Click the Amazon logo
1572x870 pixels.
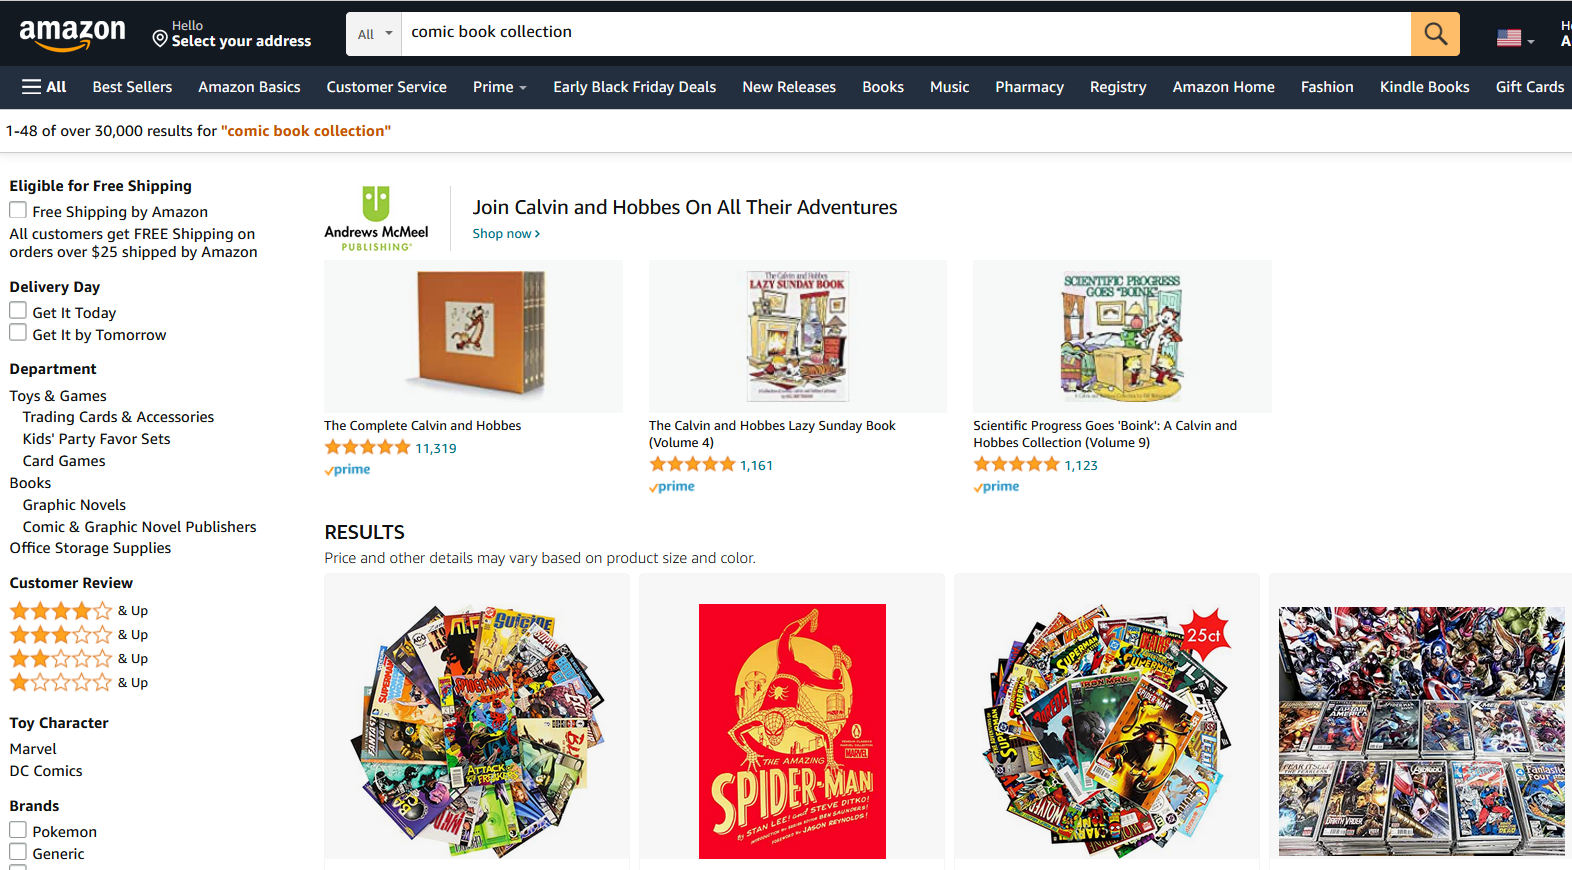click(x=72, y=34)
